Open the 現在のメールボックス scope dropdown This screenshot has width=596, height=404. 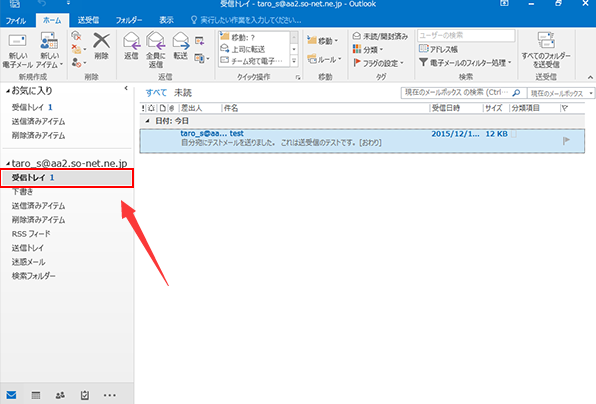point(561,93)
